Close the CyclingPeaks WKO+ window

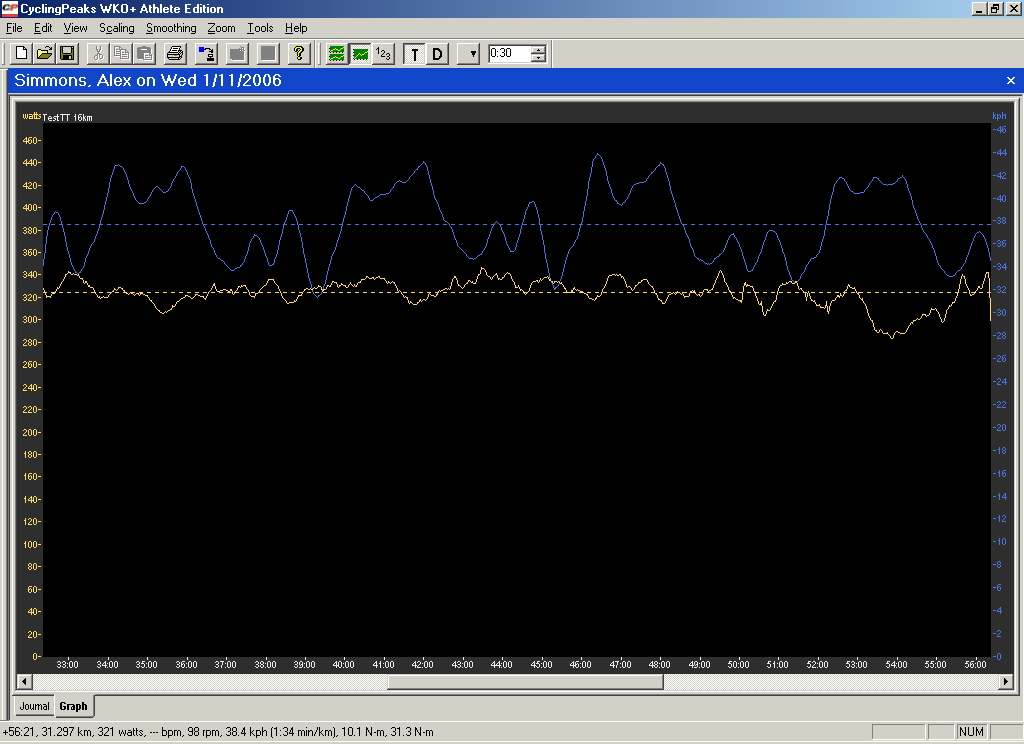1013,8
